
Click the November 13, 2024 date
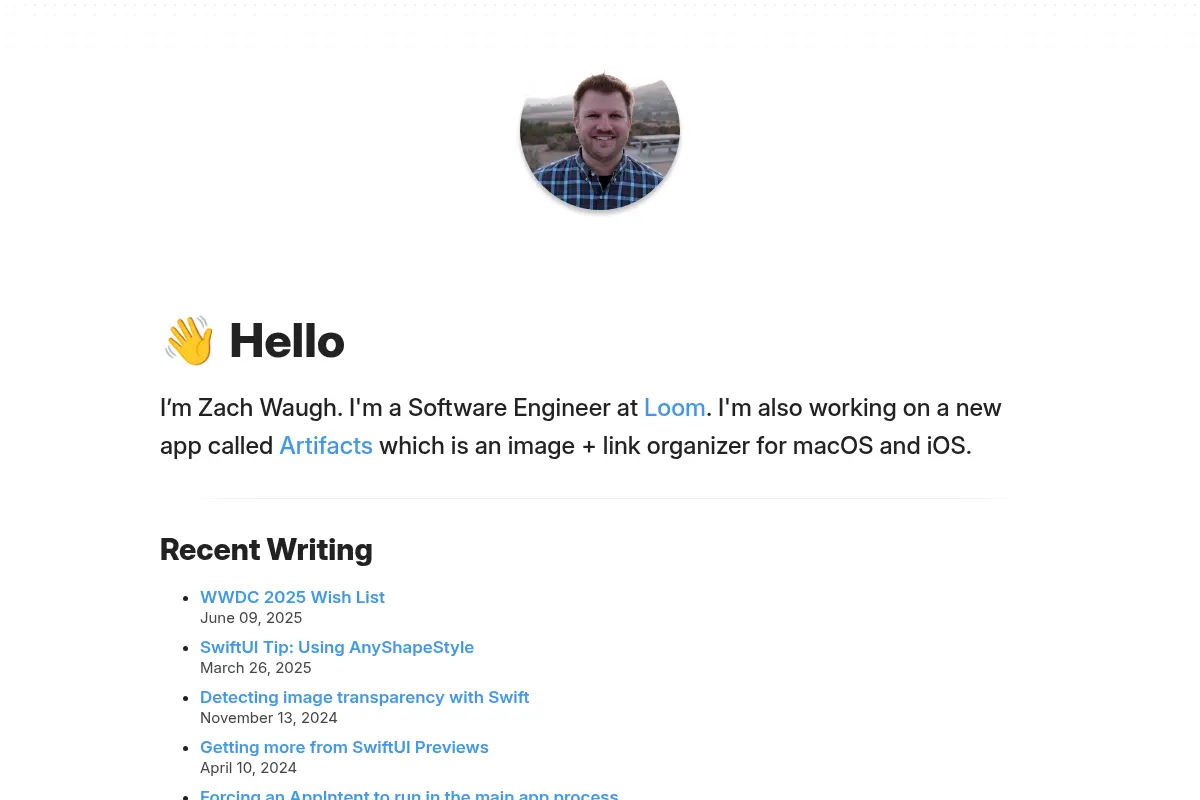[269, 718]
